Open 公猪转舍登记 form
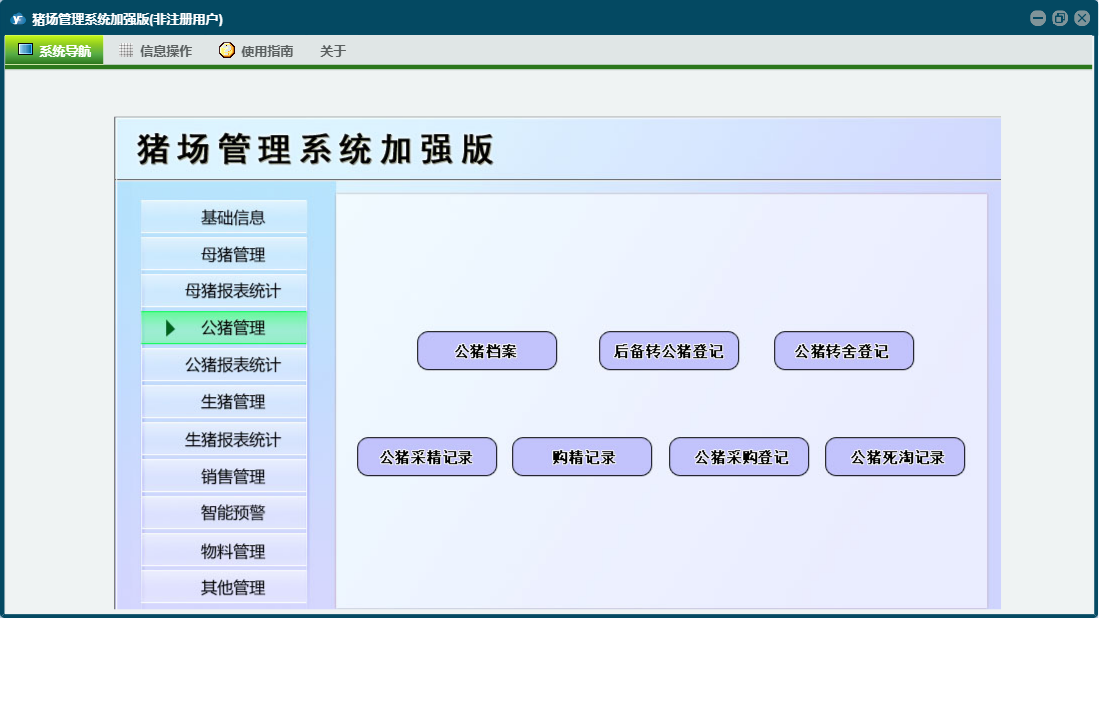The height and width of the screenshot is (723, 1099). (x=843, y=351)
